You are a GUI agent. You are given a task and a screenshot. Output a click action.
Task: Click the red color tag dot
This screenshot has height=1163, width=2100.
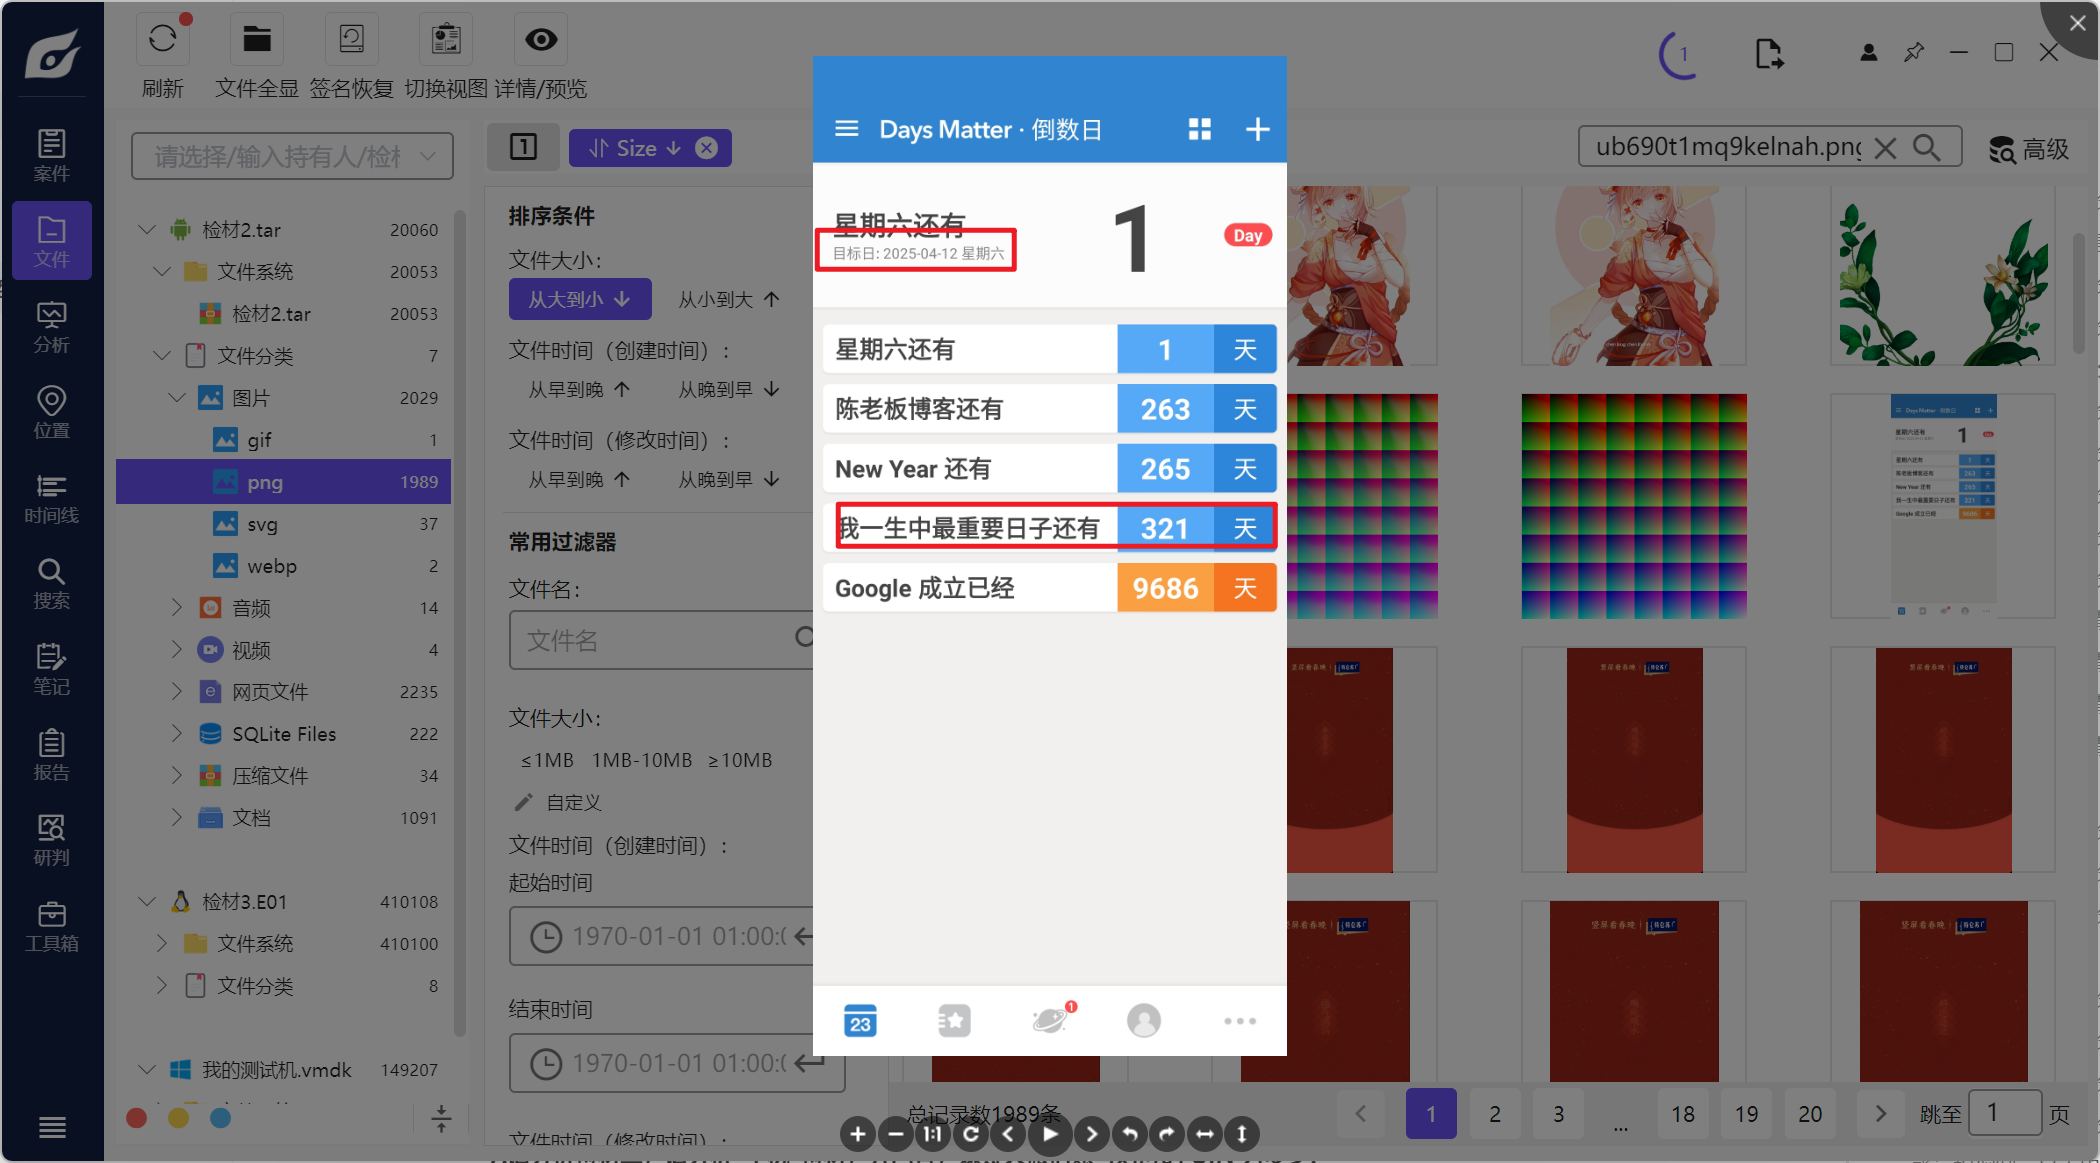pos(137,1118)
